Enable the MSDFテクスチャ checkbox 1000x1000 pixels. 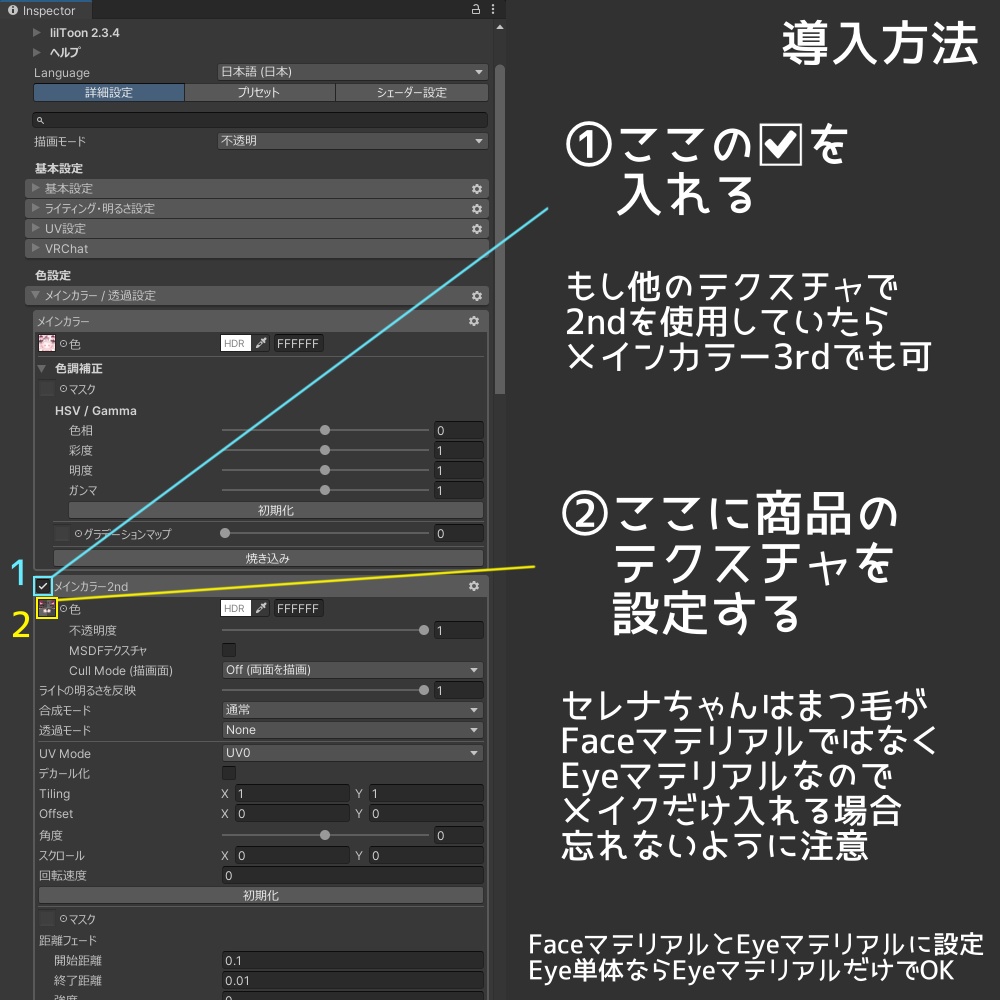(229, 650)
